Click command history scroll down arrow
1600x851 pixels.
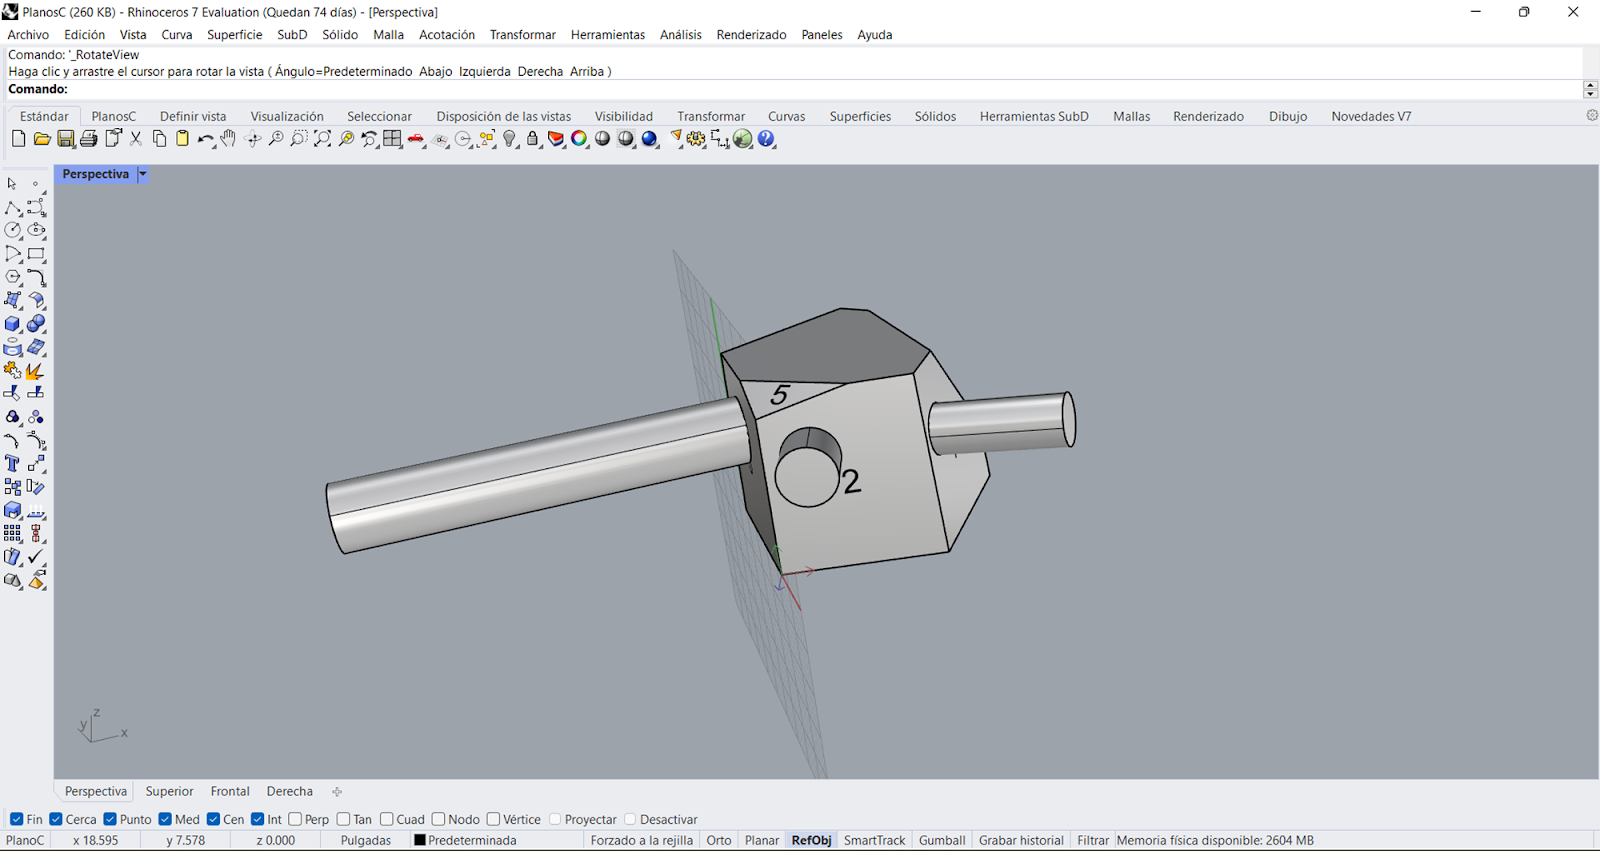(1591, 93)
